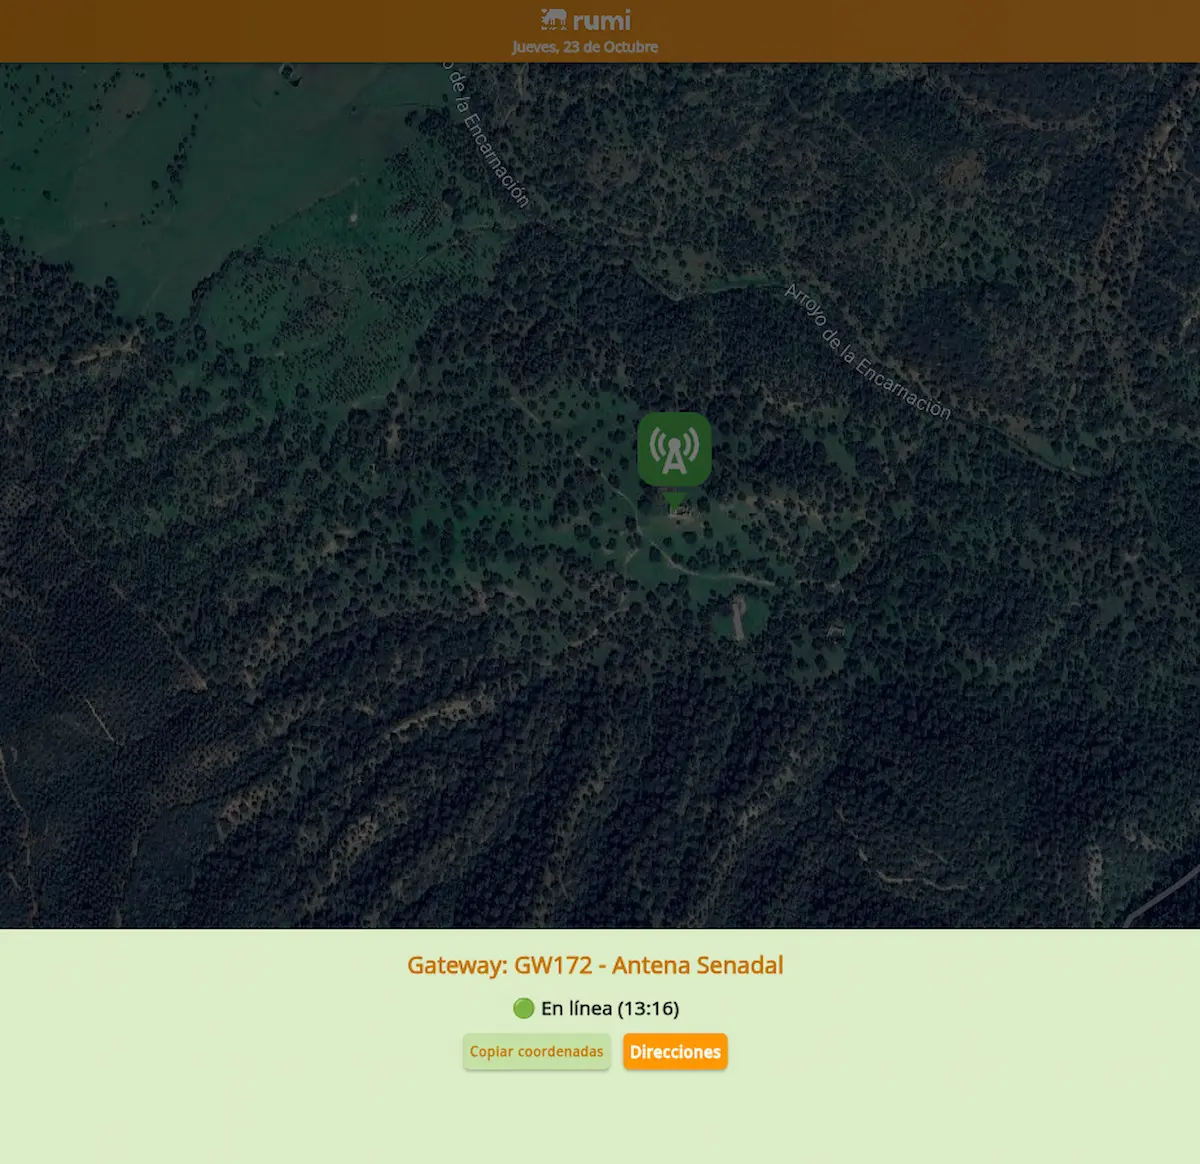
Task: Click the olive grove rows left of marker
Action: (x=300, y=320)
